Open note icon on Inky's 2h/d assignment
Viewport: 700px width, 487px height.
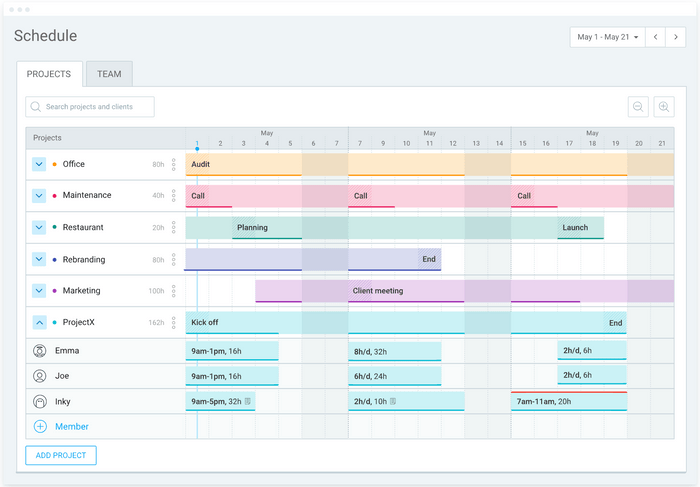[393, 401]
